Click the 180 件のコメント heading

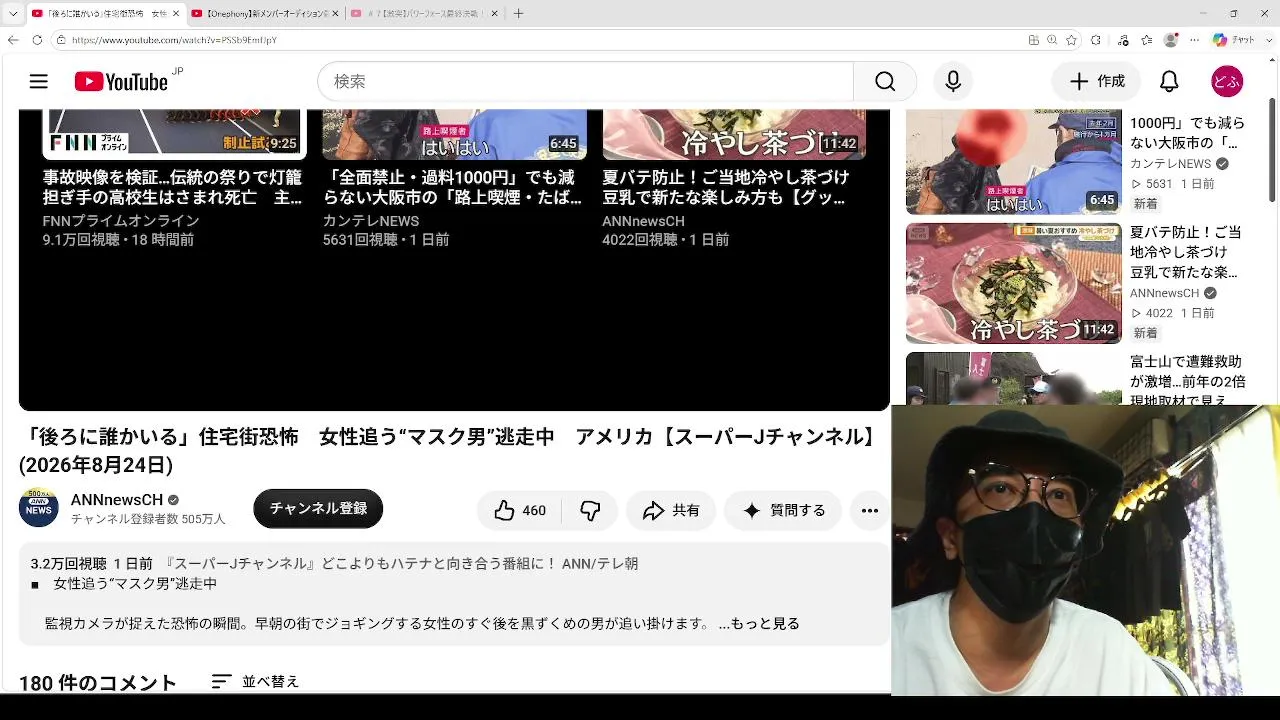(x=98, y=683)
